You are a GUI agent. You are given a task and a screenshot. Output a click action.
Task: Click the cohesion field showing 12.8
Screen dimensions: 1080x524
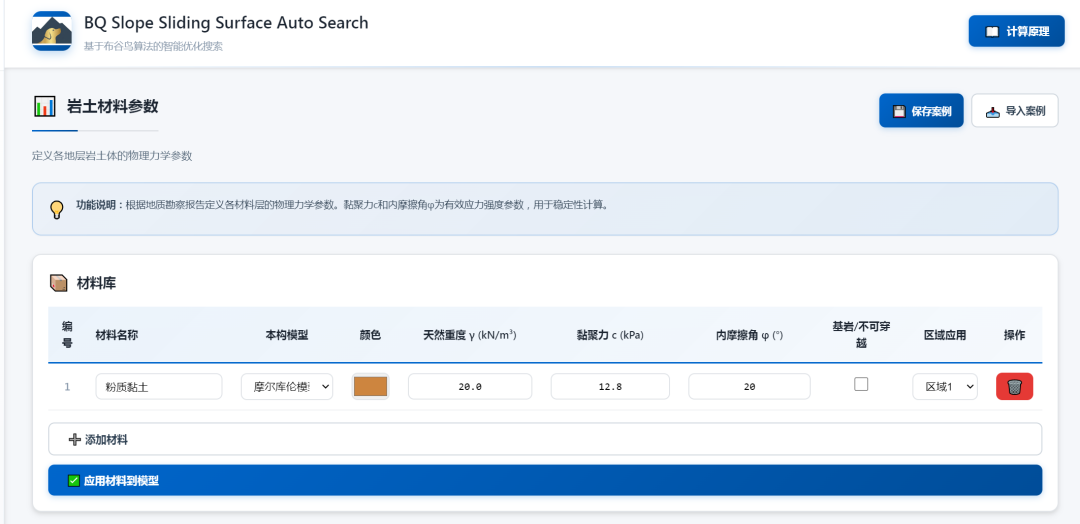[x=610, y=386]
